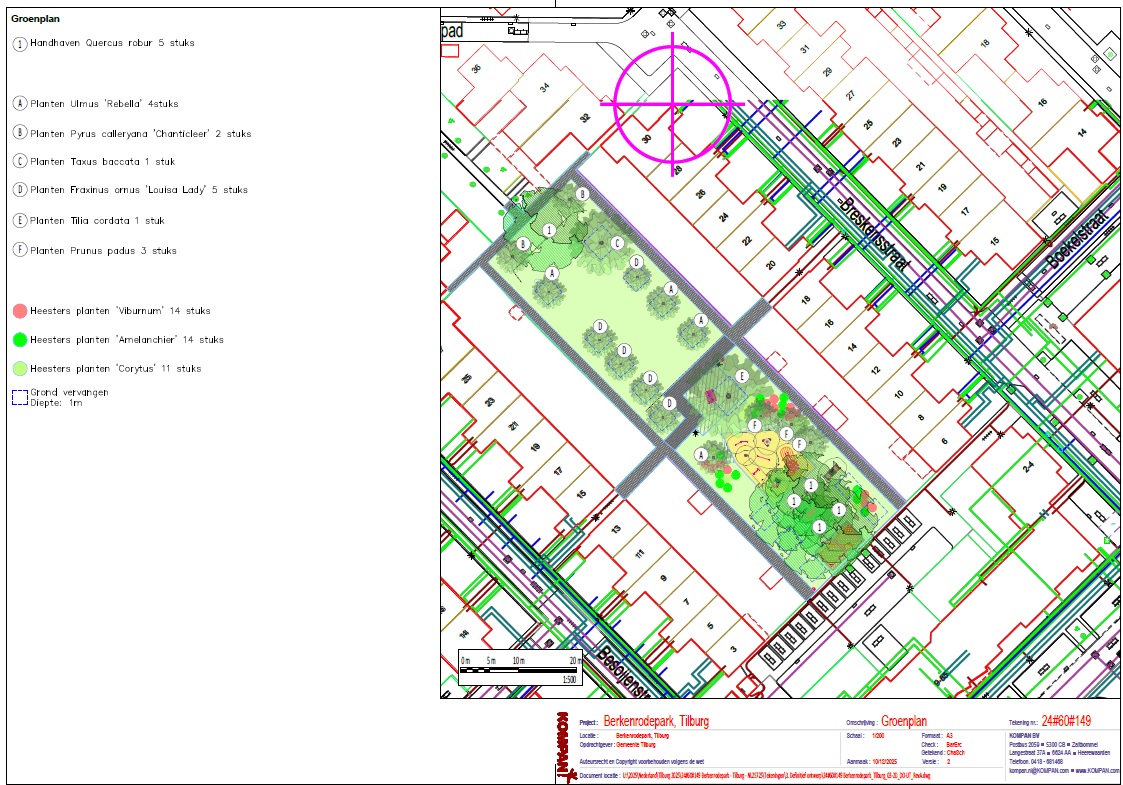Click the dashed blue 'Grond vervangen' box symbol
This screenshot has width=1123, height=785.
pyautogui.click(x=20, y=397)
